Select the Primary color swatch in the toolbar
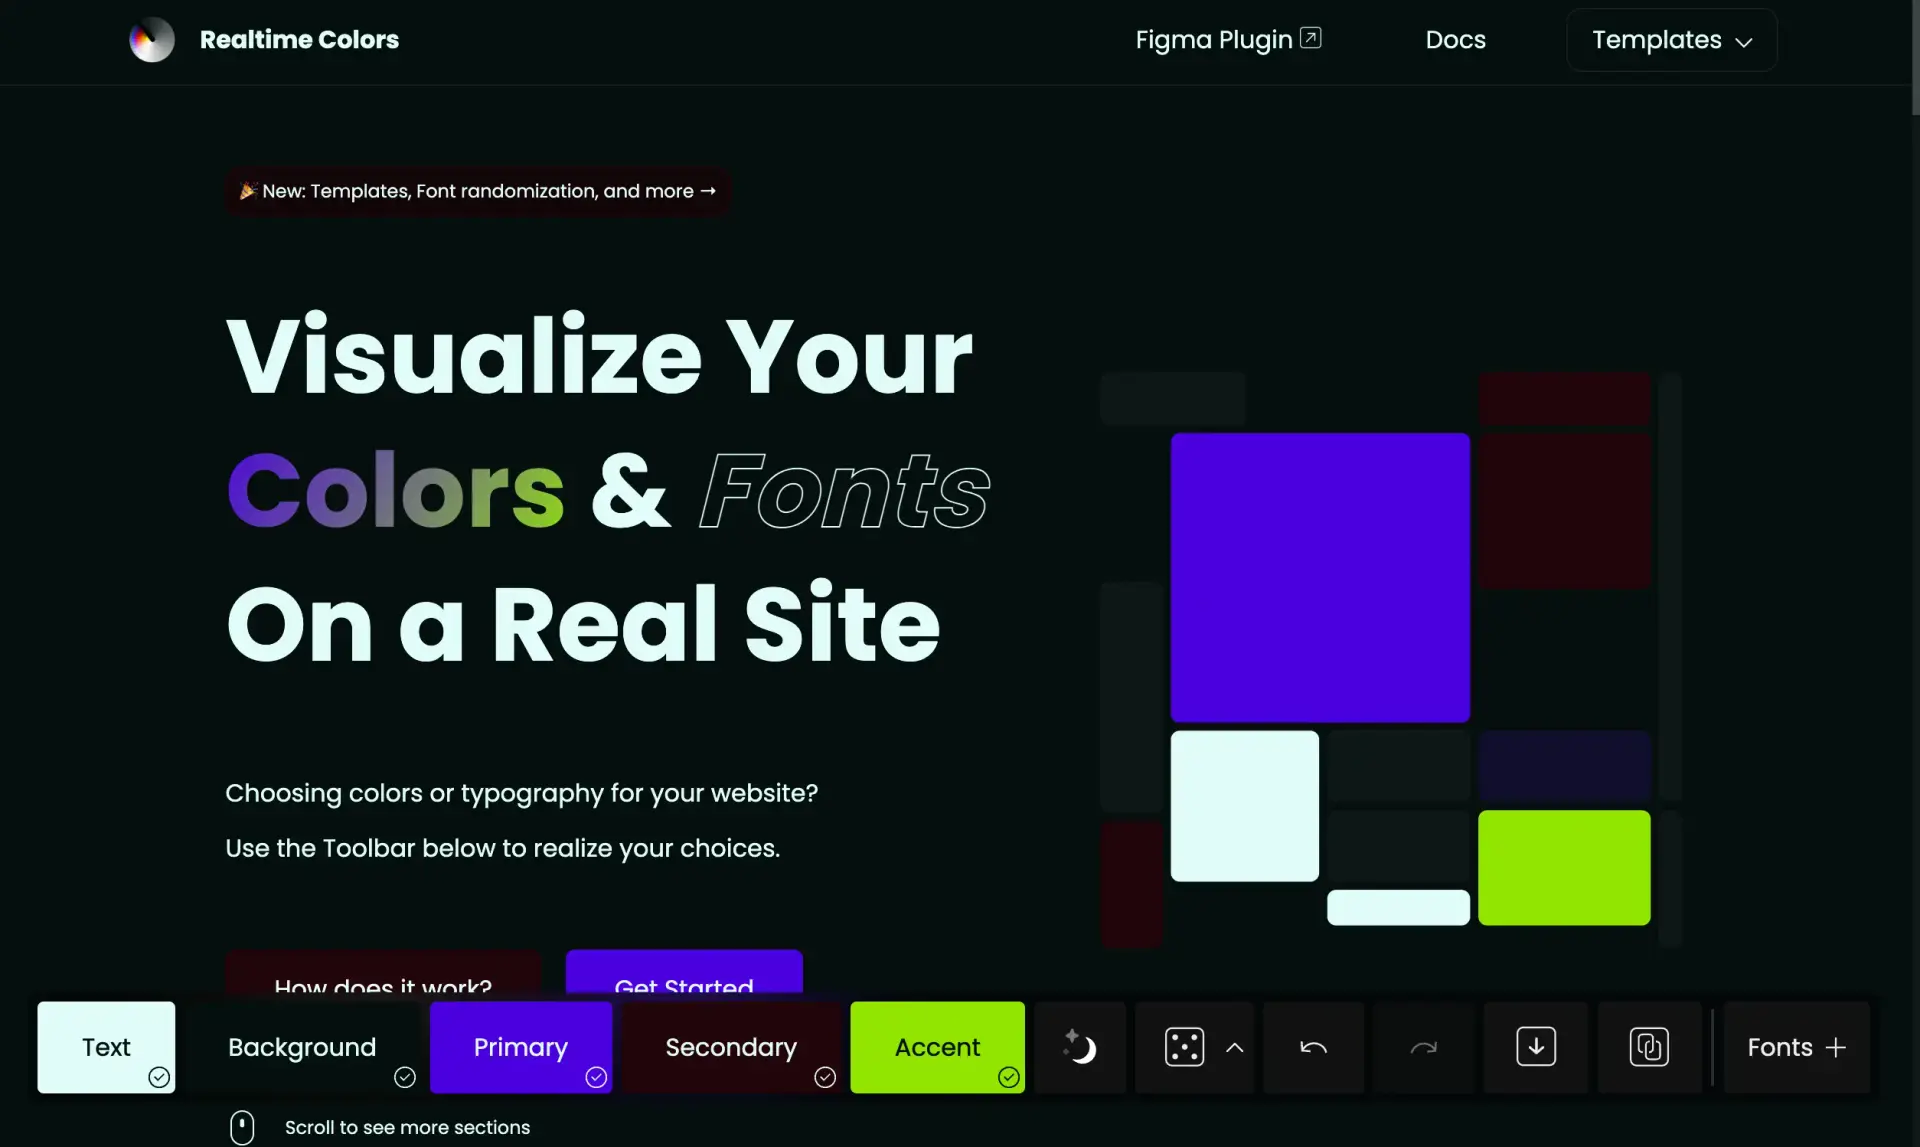The image size is (1920, 1147). pyautogui.click(x=520, y=1047)
